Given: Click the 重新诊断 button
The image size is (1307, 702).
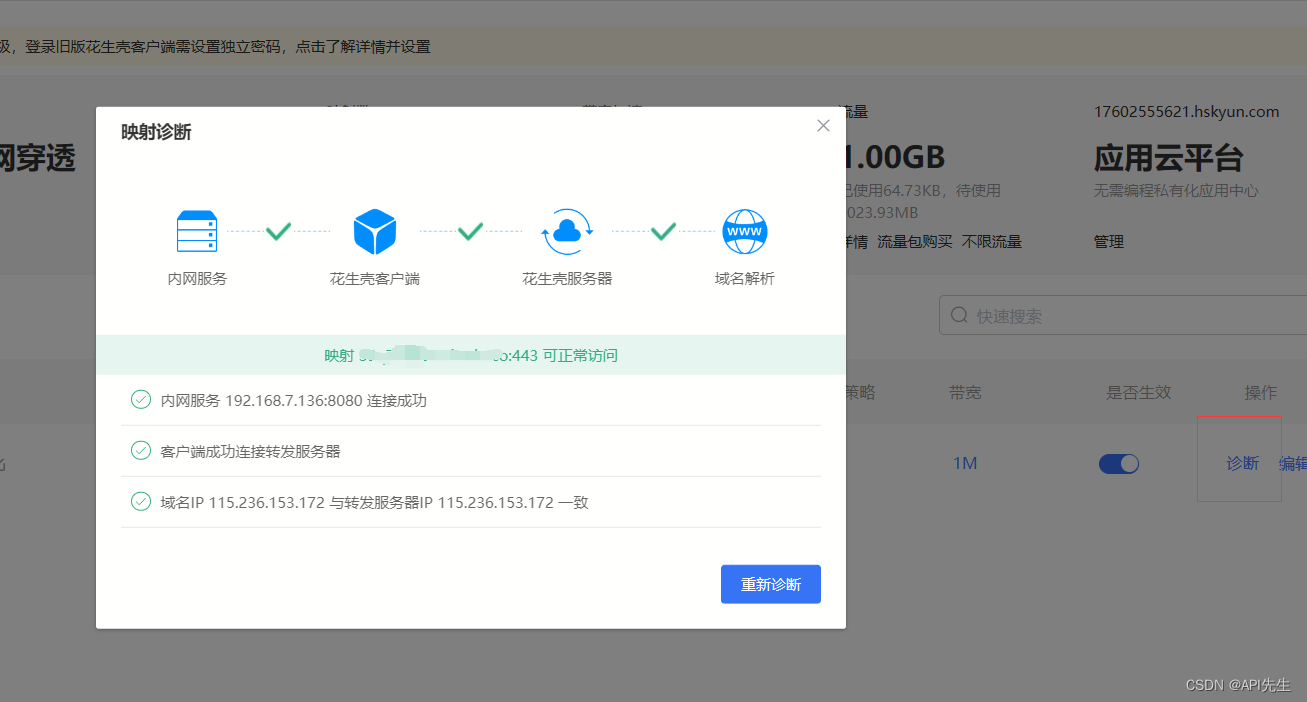Looking at the screenshot, I should (771, 584).
